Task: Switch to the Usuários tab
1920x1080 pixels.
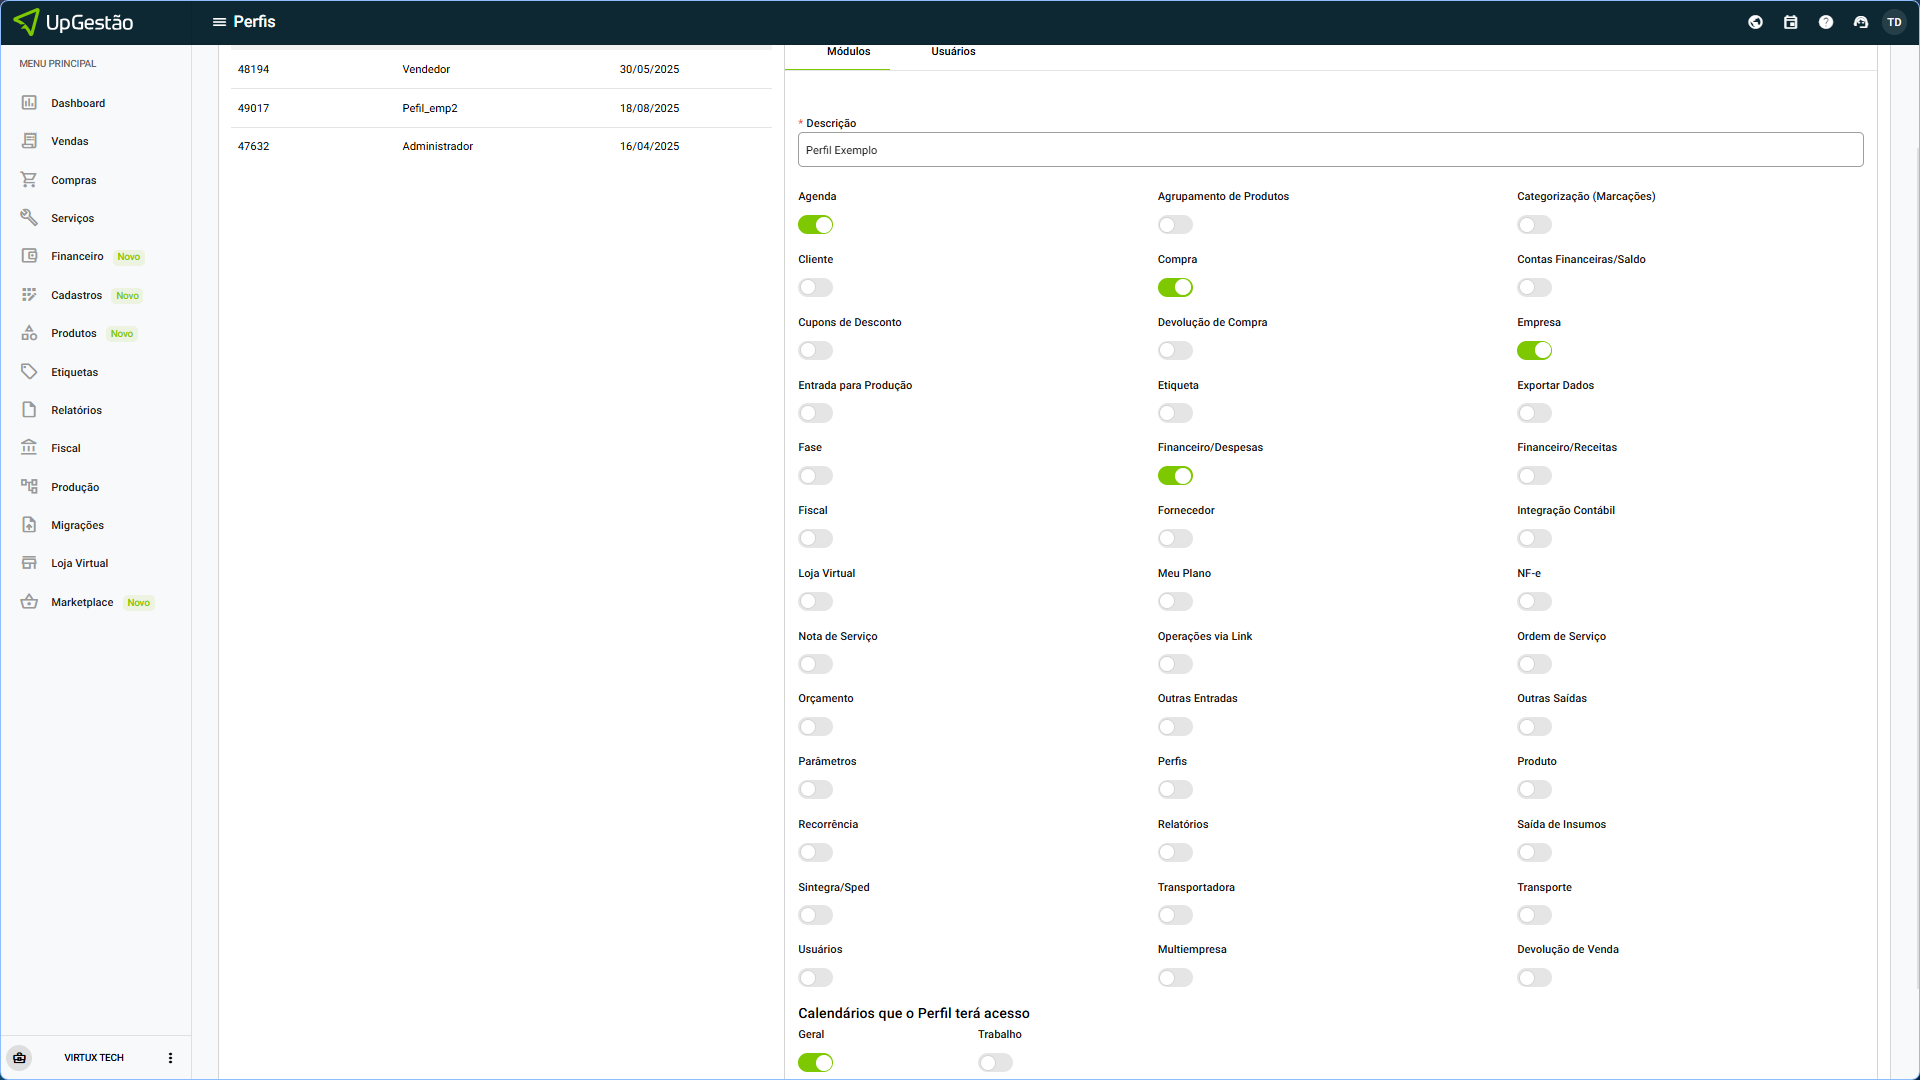Action: click(953, 51)
